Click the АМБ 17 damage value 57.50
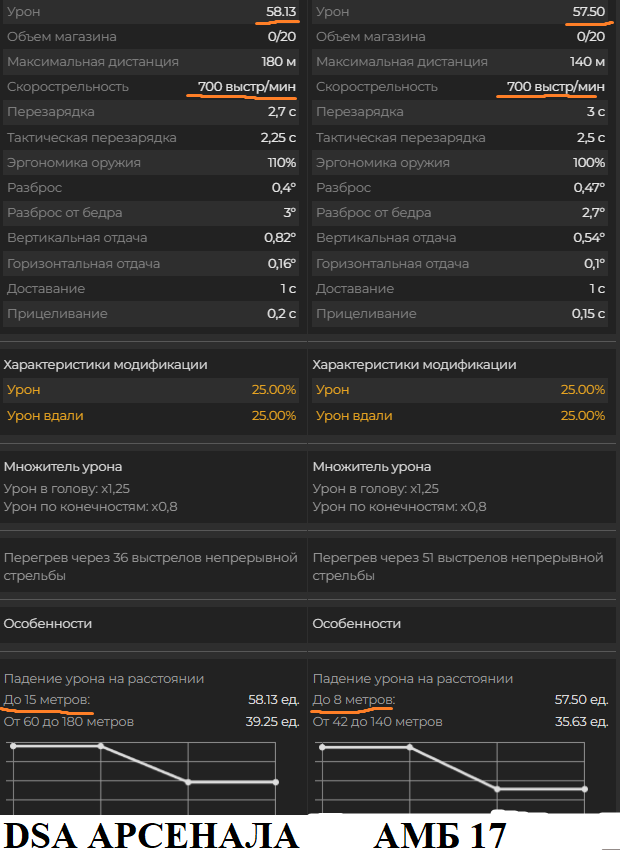 point(589,11)
